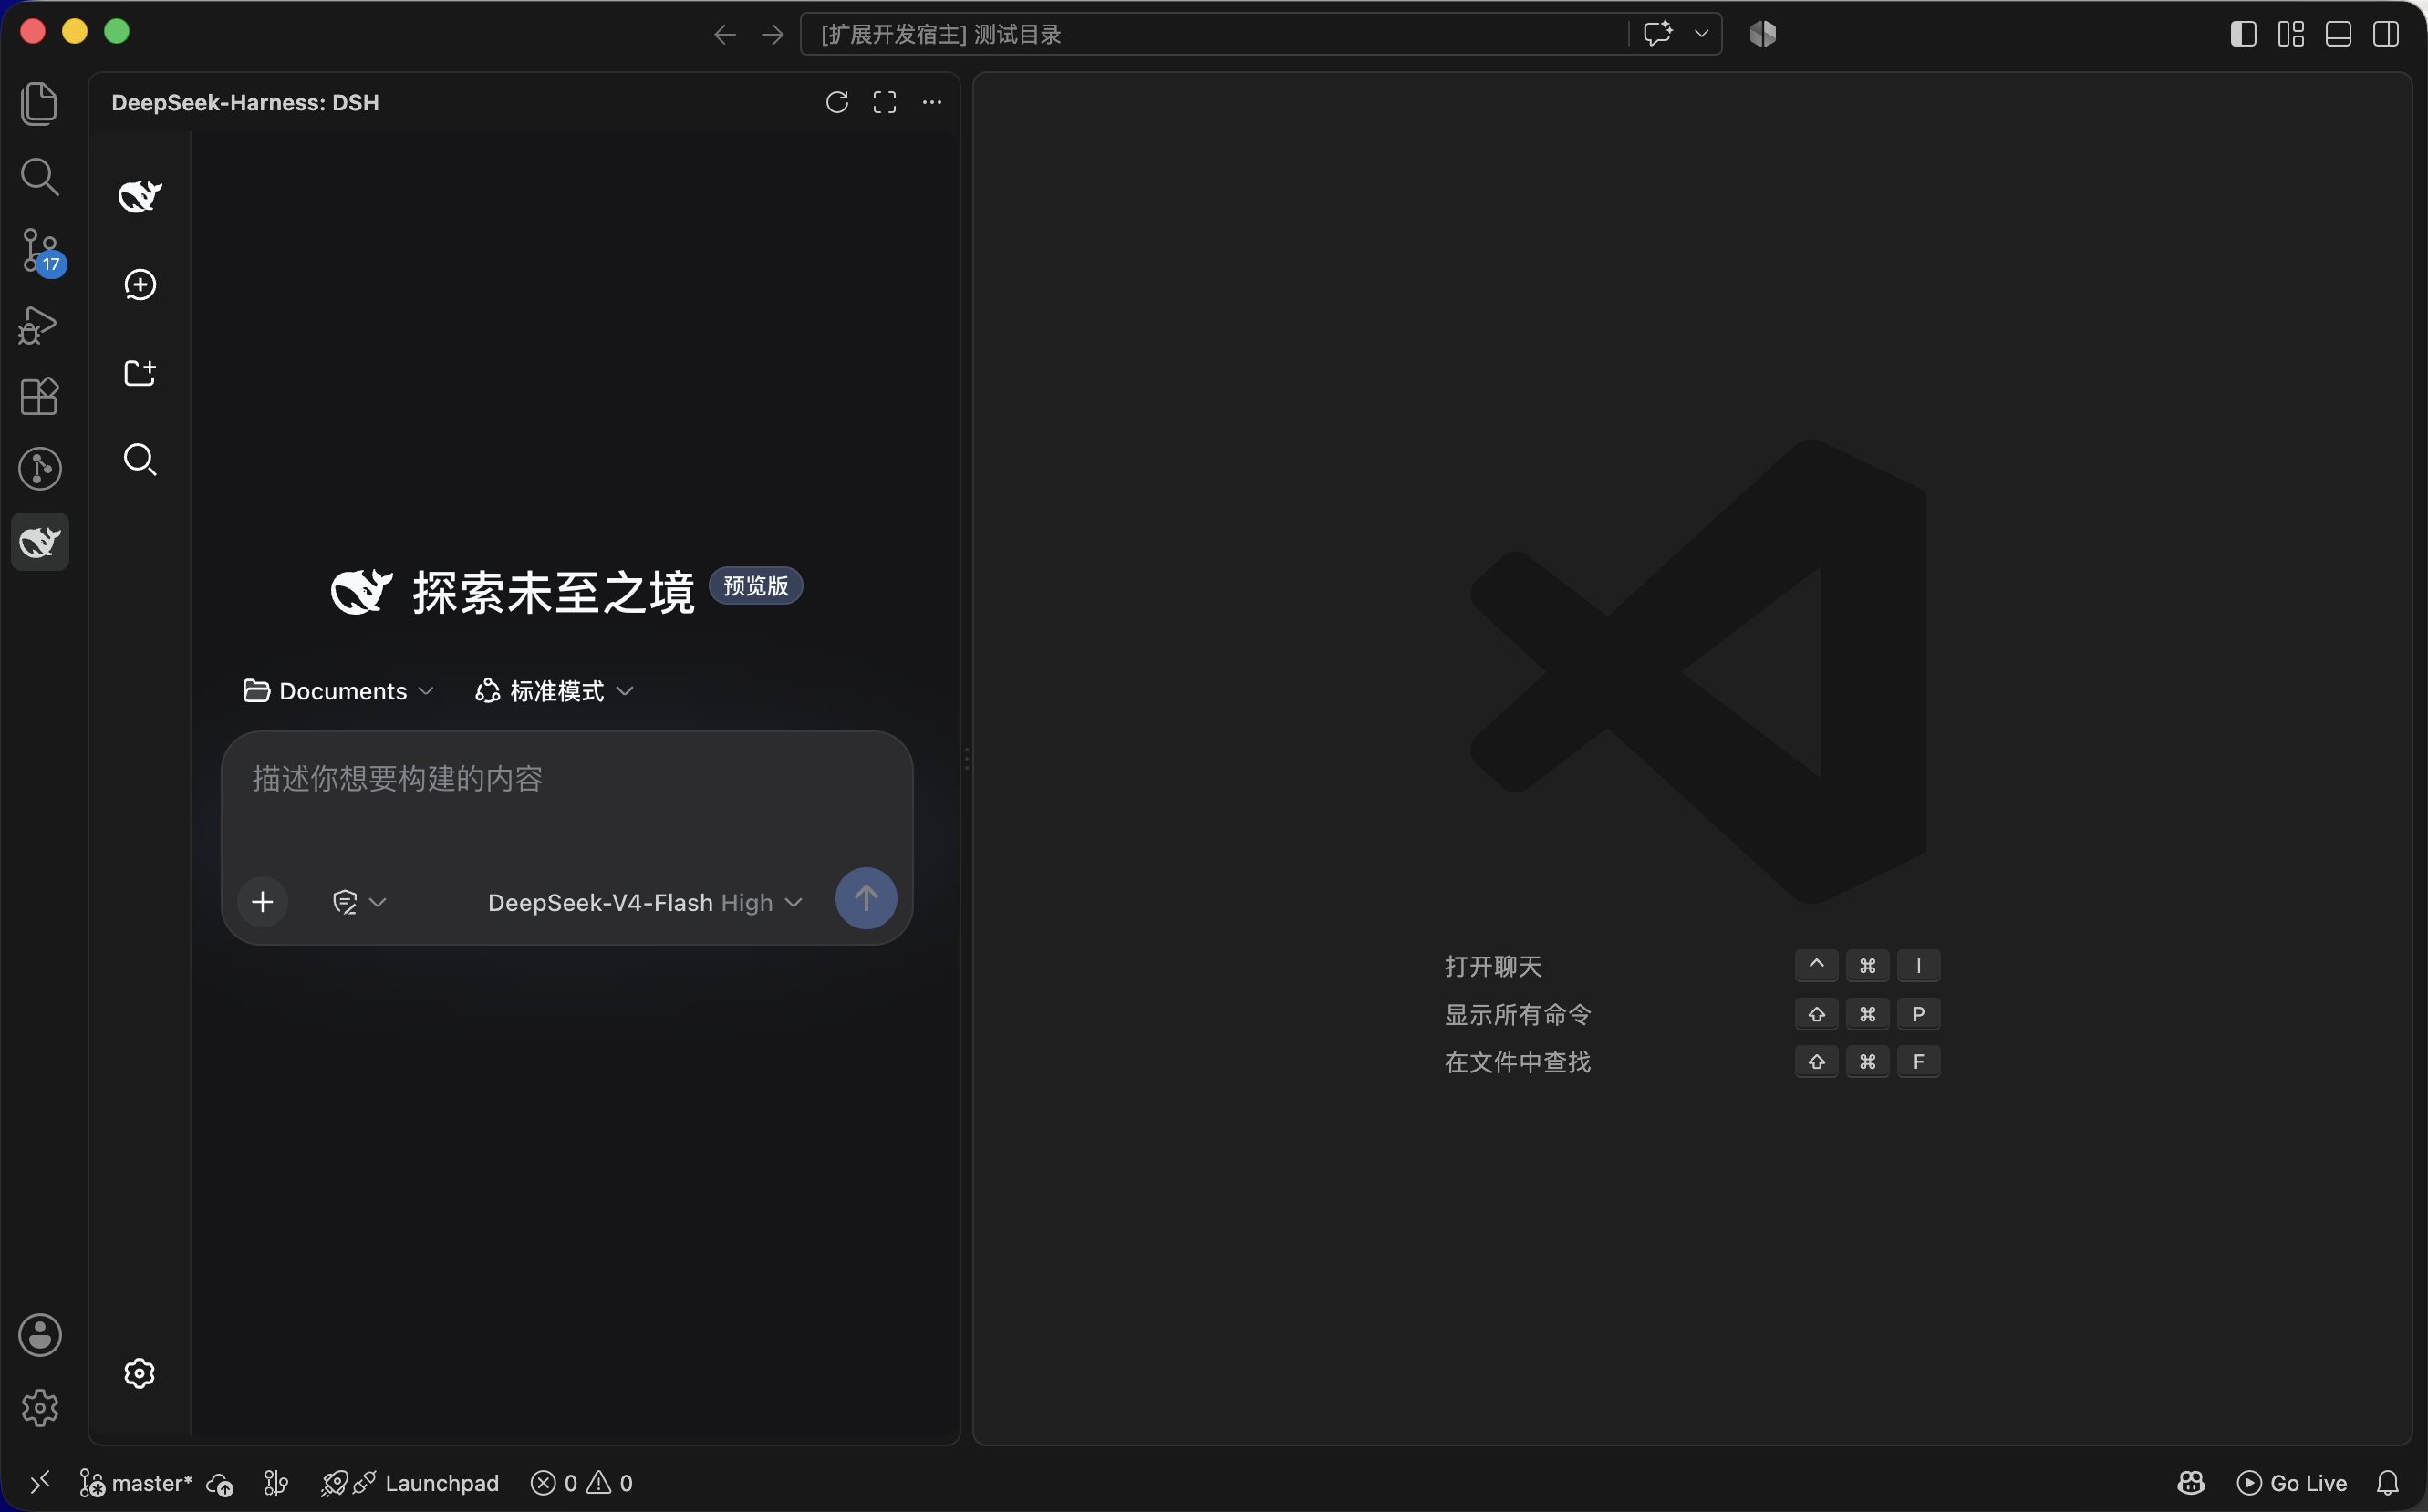
Task: Expand the chat dropdown chevron in title bar
Action: (1701, 34)
